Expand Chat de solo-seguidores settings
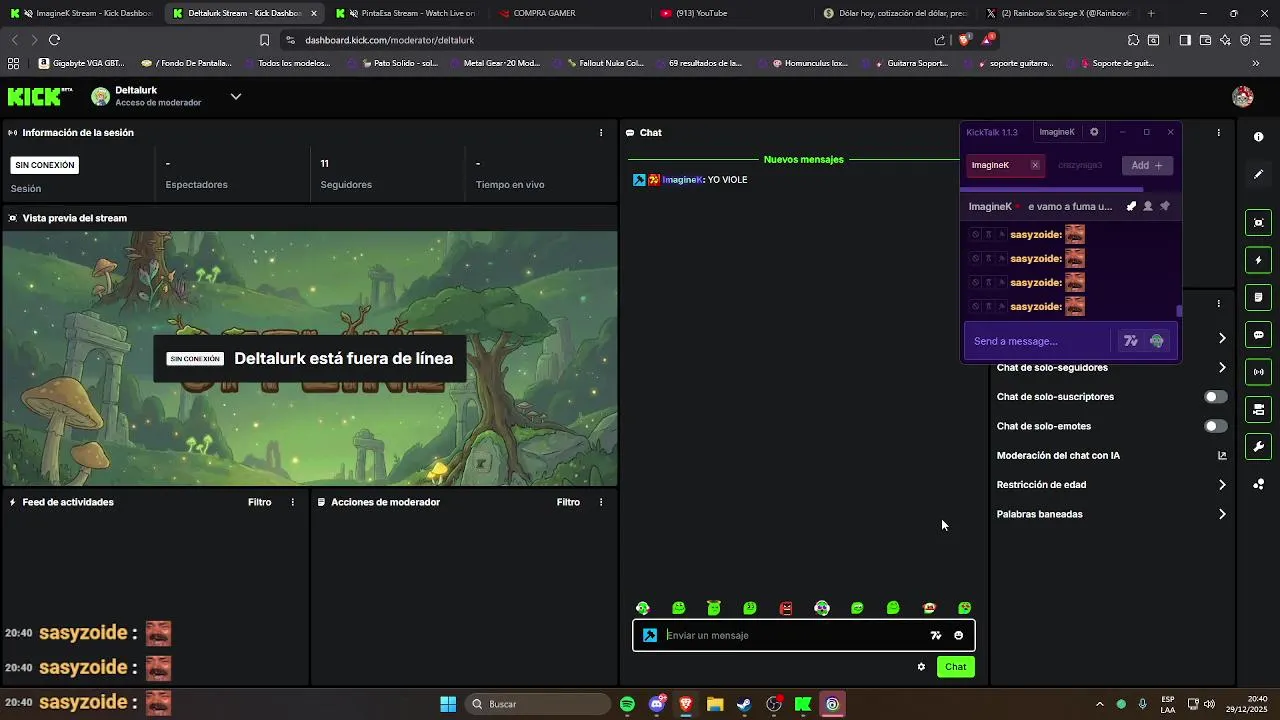 pos(1222,367)
